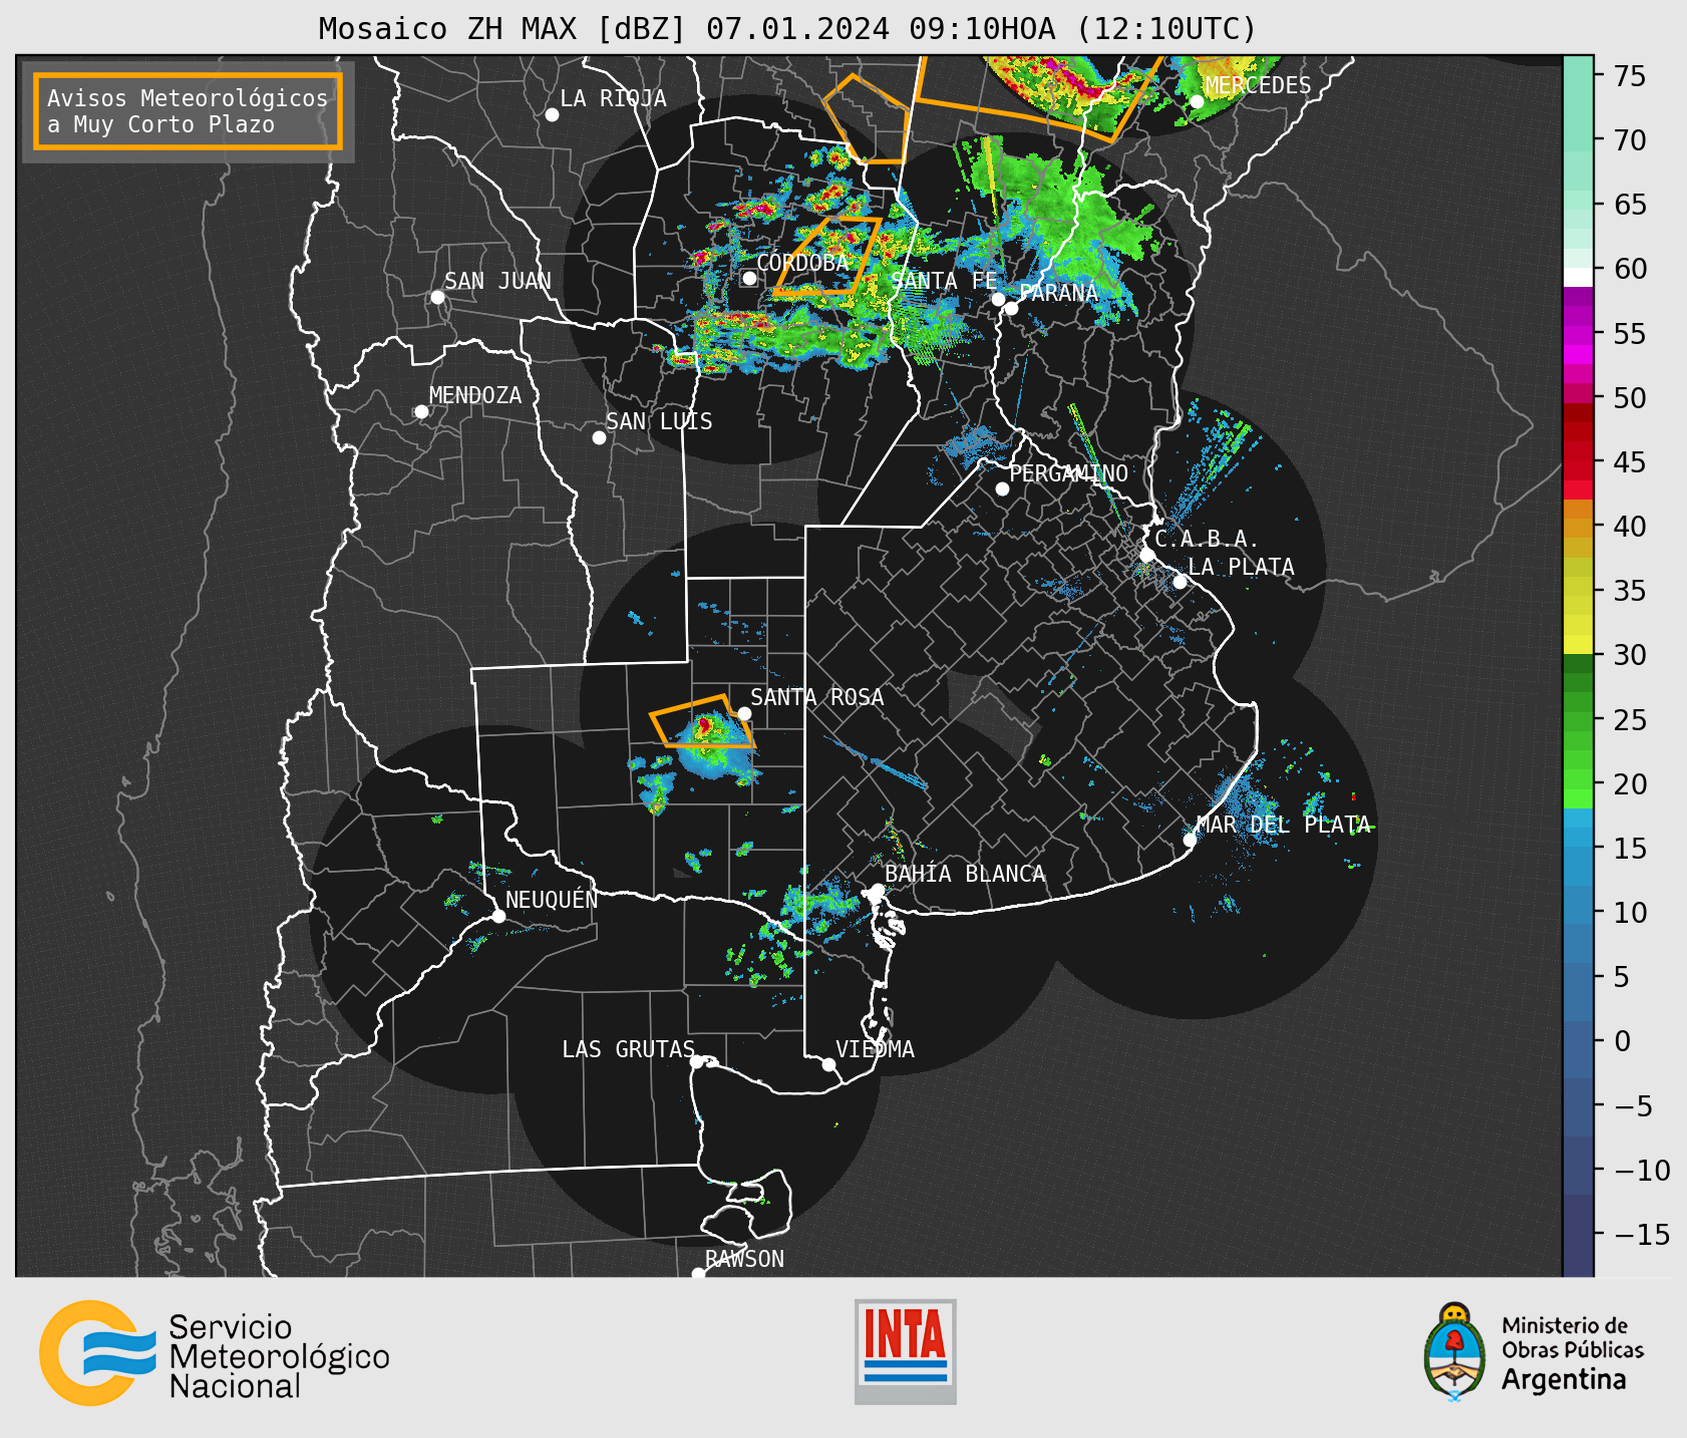Image resolution: width=1687 pixels, height=1438 pixels.
Task: Click the orange warning polygon north of Córdoba
Action: click(868, 119)
